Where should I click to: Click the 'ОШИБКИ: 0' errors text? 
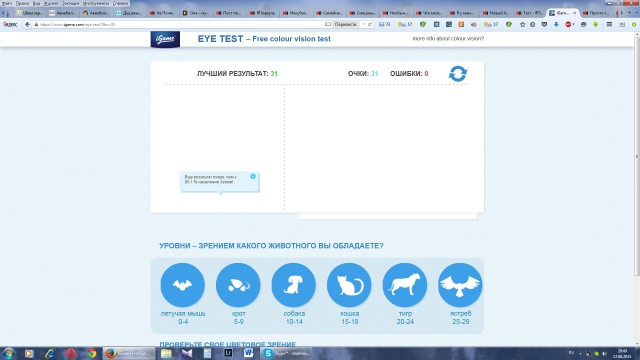(409, 74)
